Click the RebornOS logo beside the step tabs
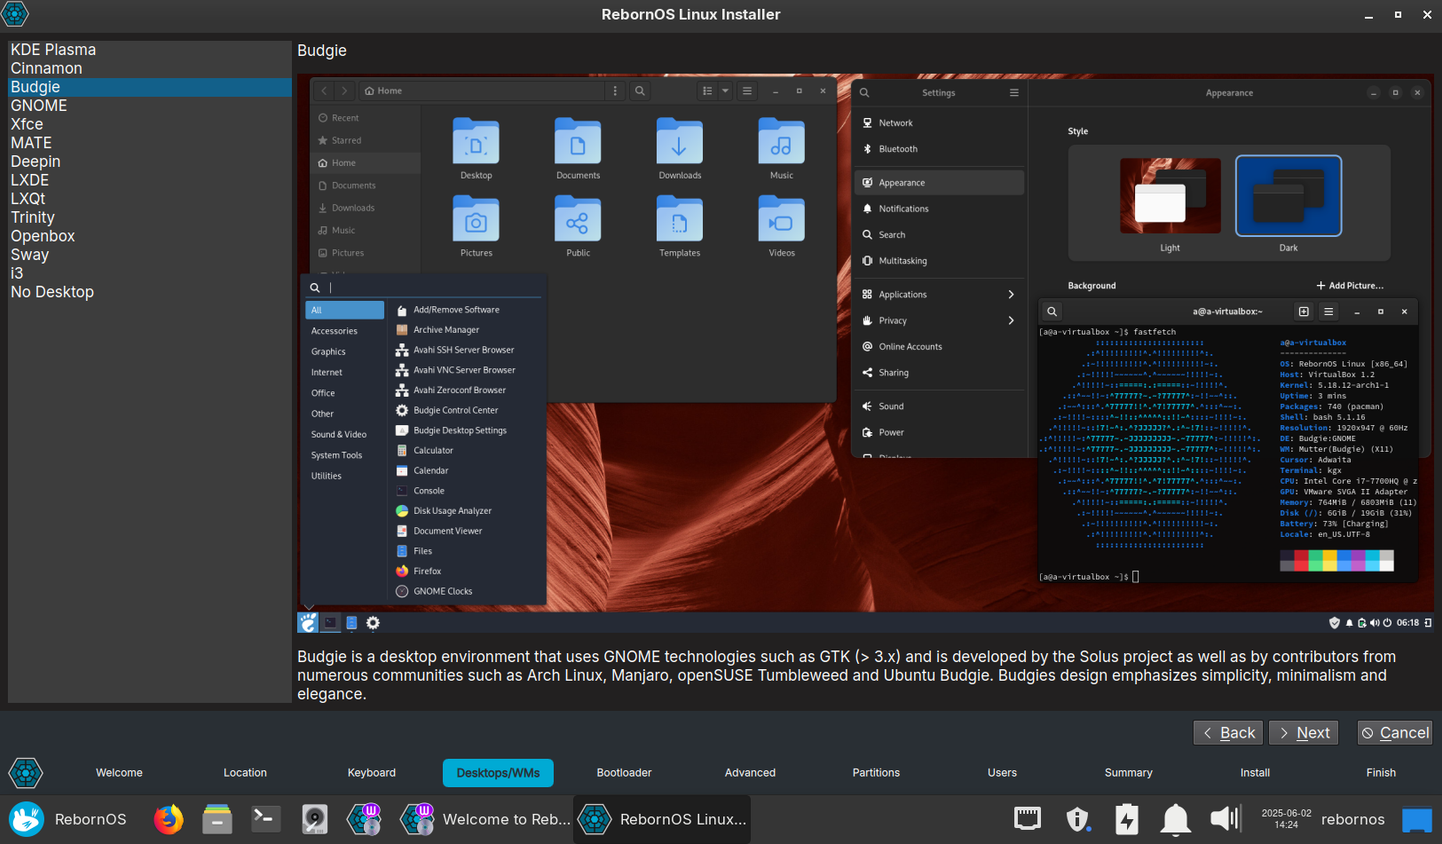 click(25, 773)
